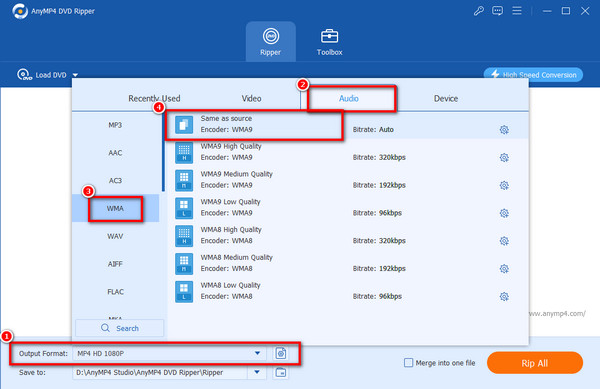Choose the 'WMA8 High Quality' profile name
Viewport: 600px width, 389px height.
231,229
